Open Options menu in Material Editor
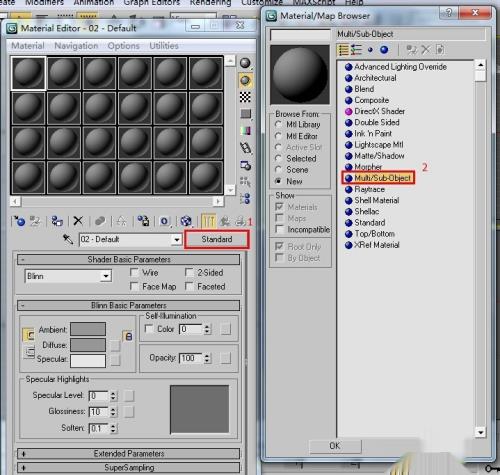 point(124,46)
